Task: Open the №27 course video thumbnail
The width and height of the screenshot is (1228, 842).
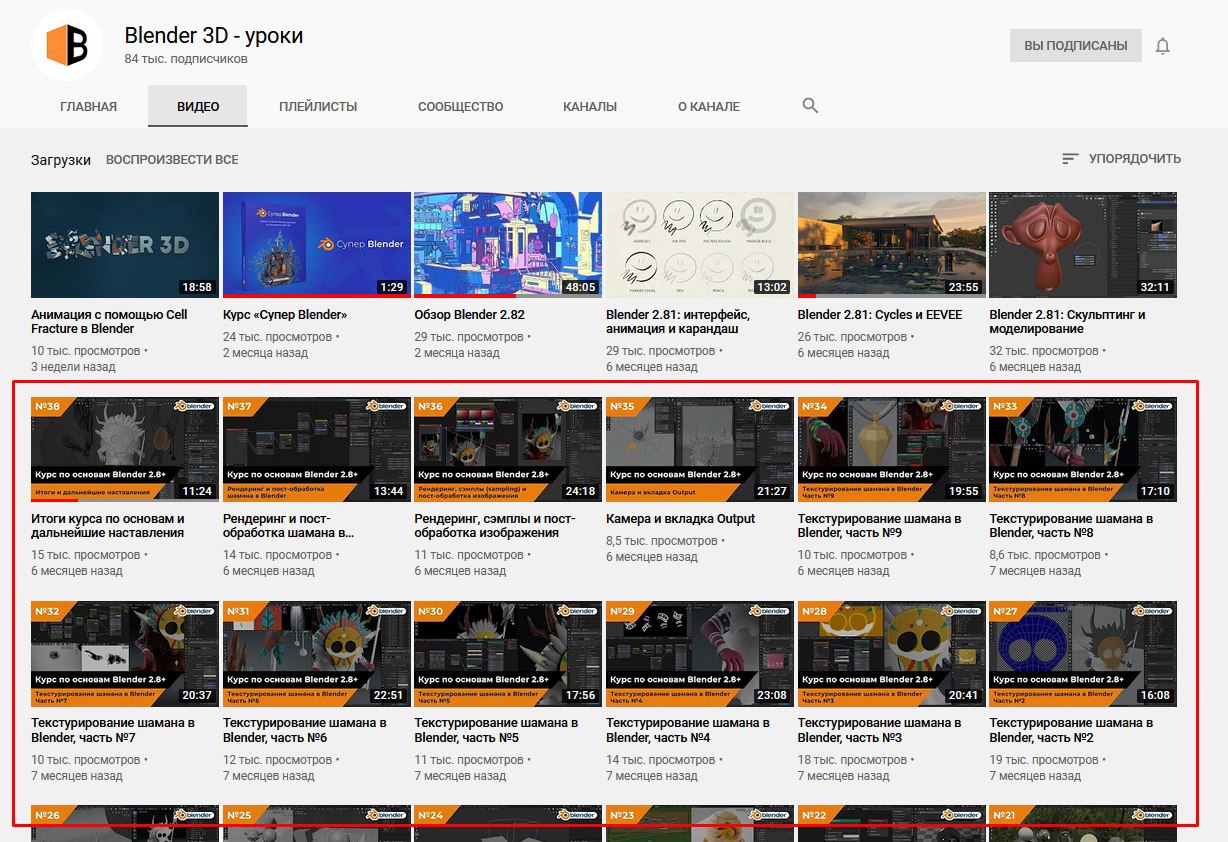Action: coord(1083,654)
